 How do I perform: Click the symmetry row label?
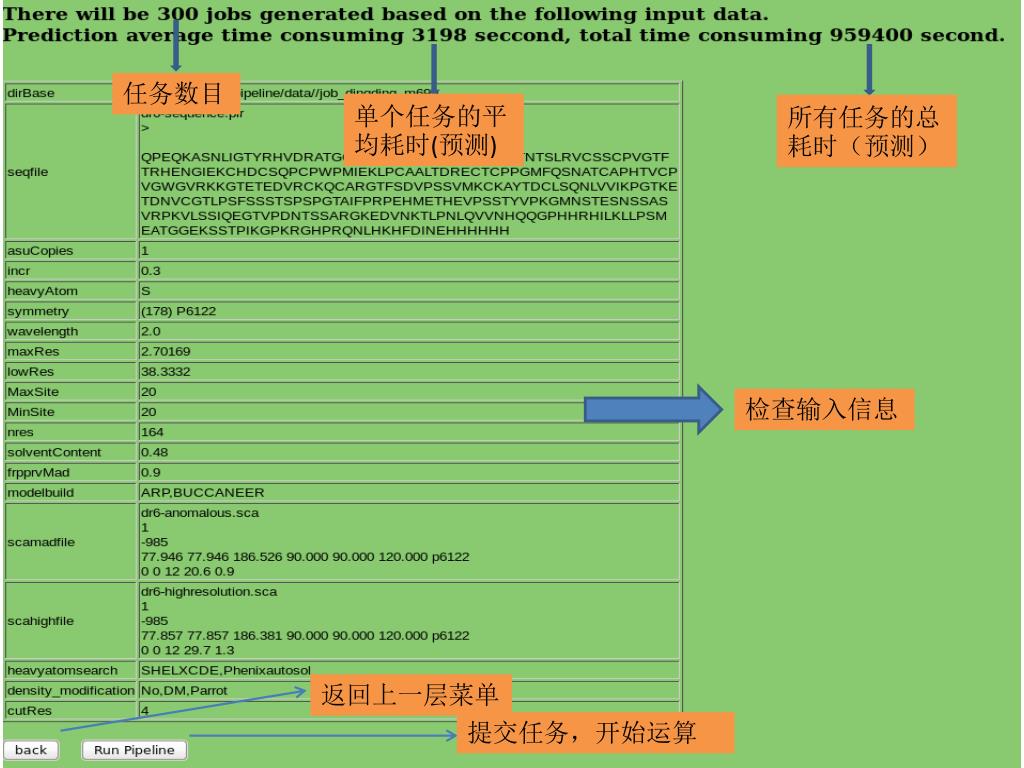tap(38, 312)
